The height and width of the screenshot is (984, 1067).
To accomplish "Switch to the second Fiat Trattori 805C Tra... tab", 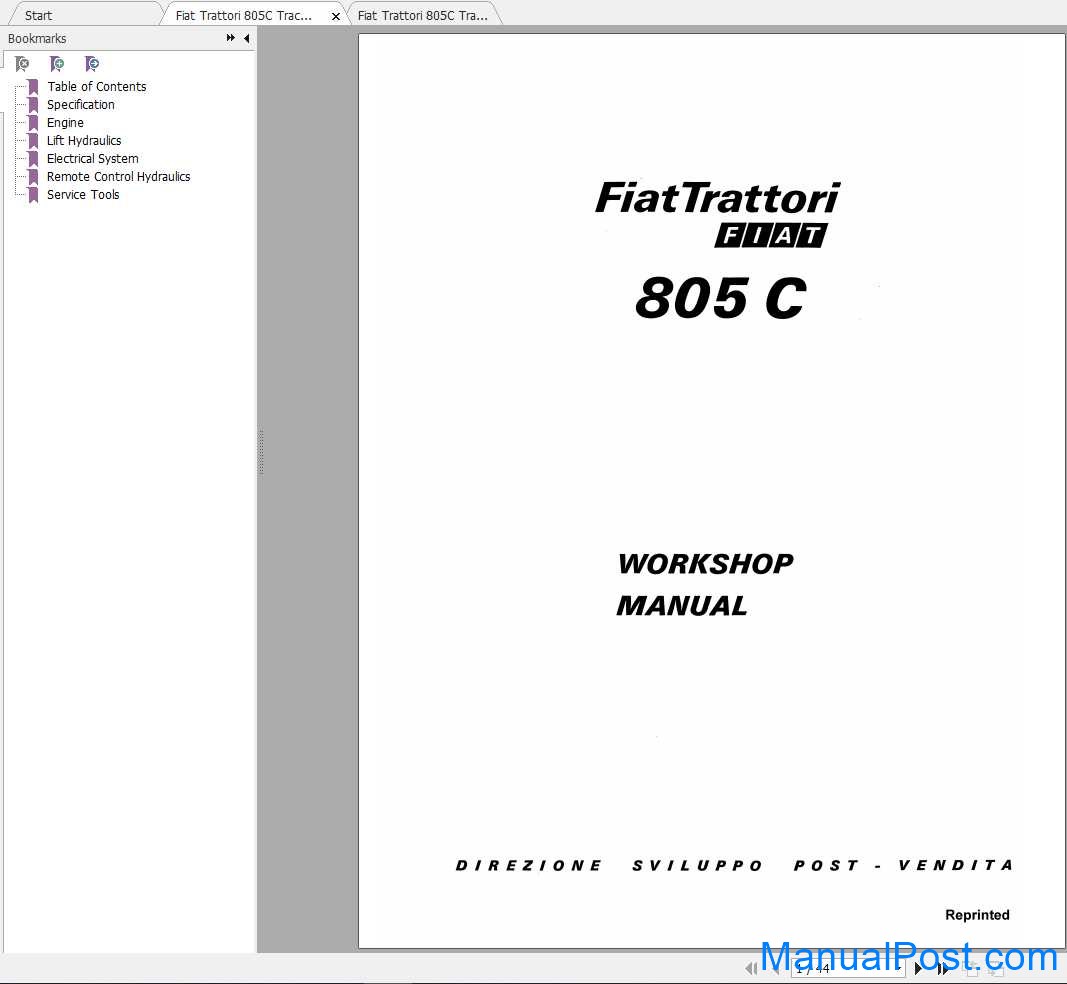I will coord(423,15).
